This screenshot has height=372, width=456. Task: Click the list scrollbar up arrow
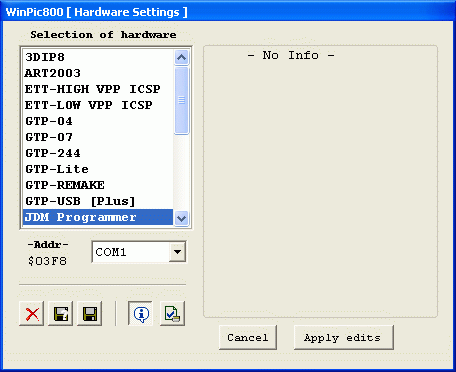coord(181,57)
